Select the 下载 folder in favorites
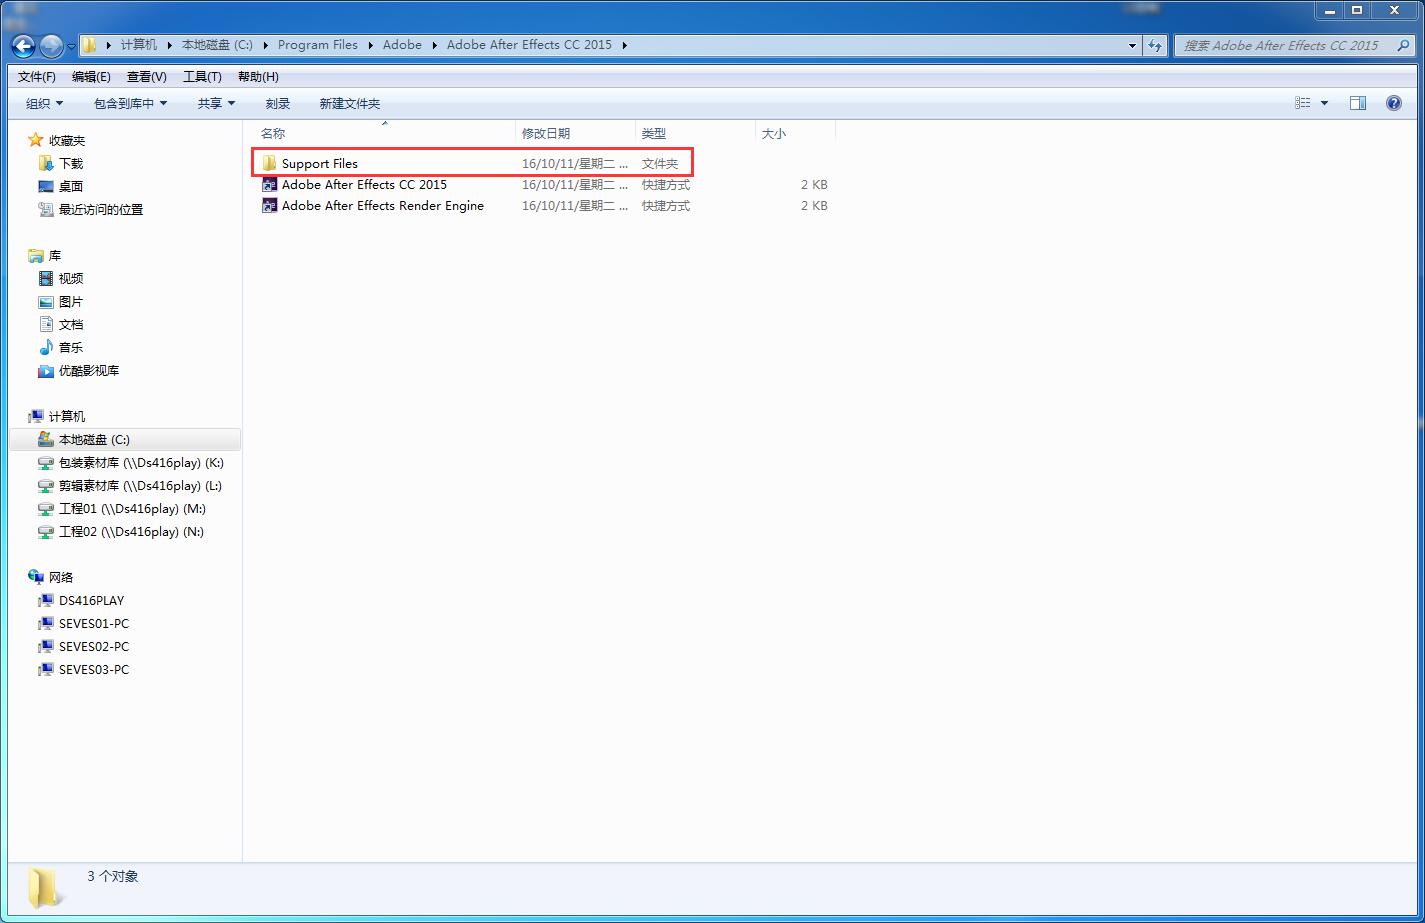The width and height of the screenshot is (1425, 923). point(70,163)
